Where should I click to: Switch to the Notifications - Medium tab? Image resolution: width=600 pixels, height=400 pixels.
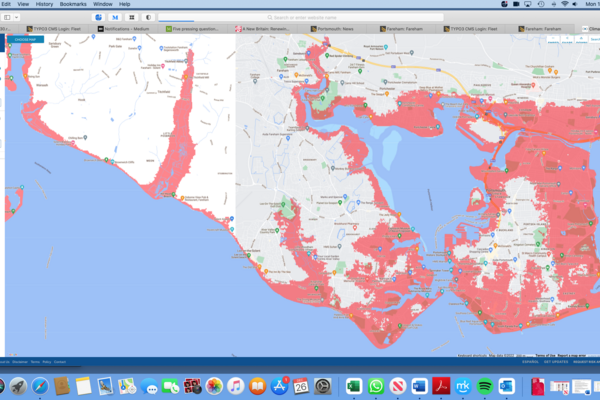(x=123, y=29)
